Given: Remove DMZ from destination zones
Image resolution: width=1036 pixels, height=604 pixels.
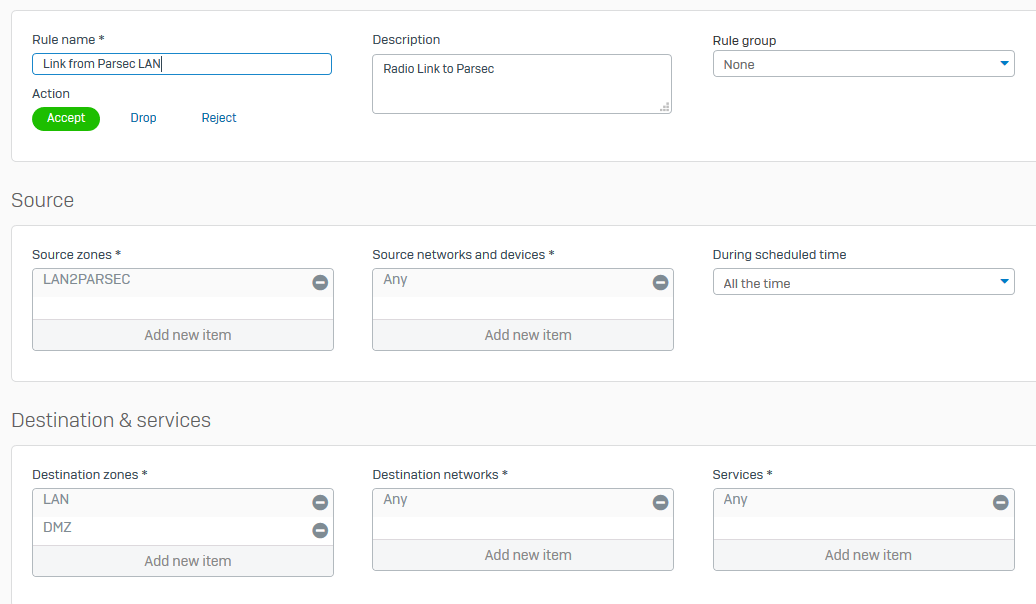Looking at the screenshot, I should pos(320,531).
